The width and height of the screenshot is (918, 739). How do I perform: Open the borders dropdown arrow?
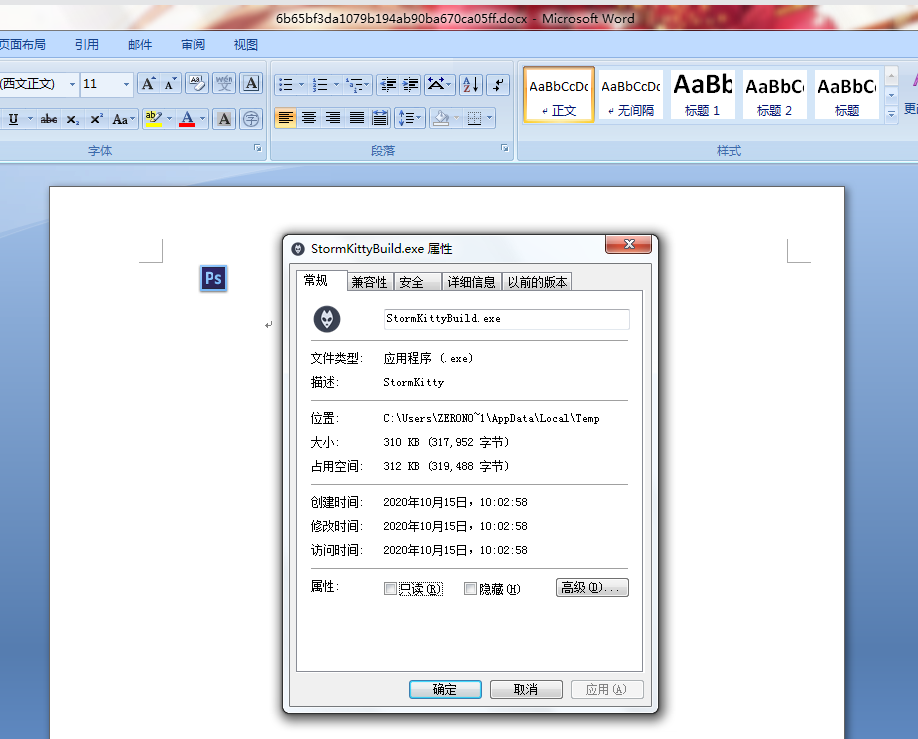click(490, 118)
